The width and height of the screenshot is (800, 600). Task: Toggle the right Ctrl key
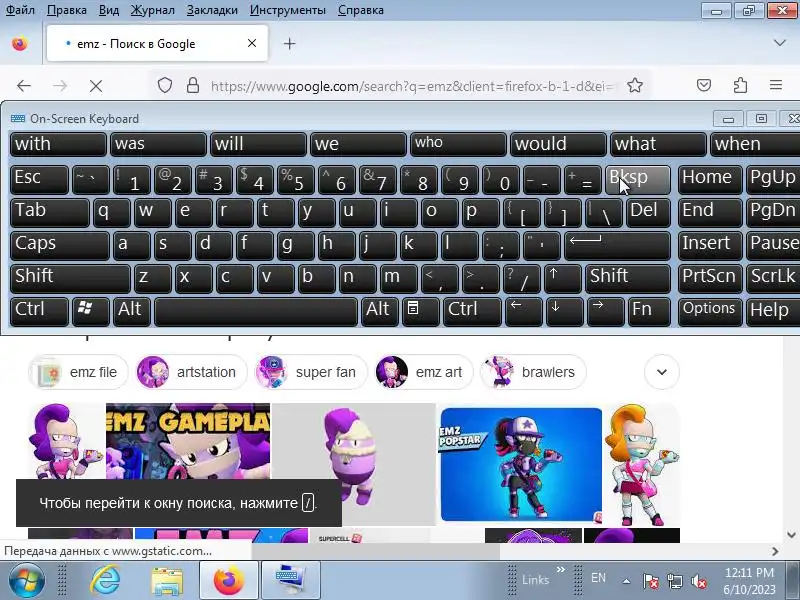(x=472, y=312)
